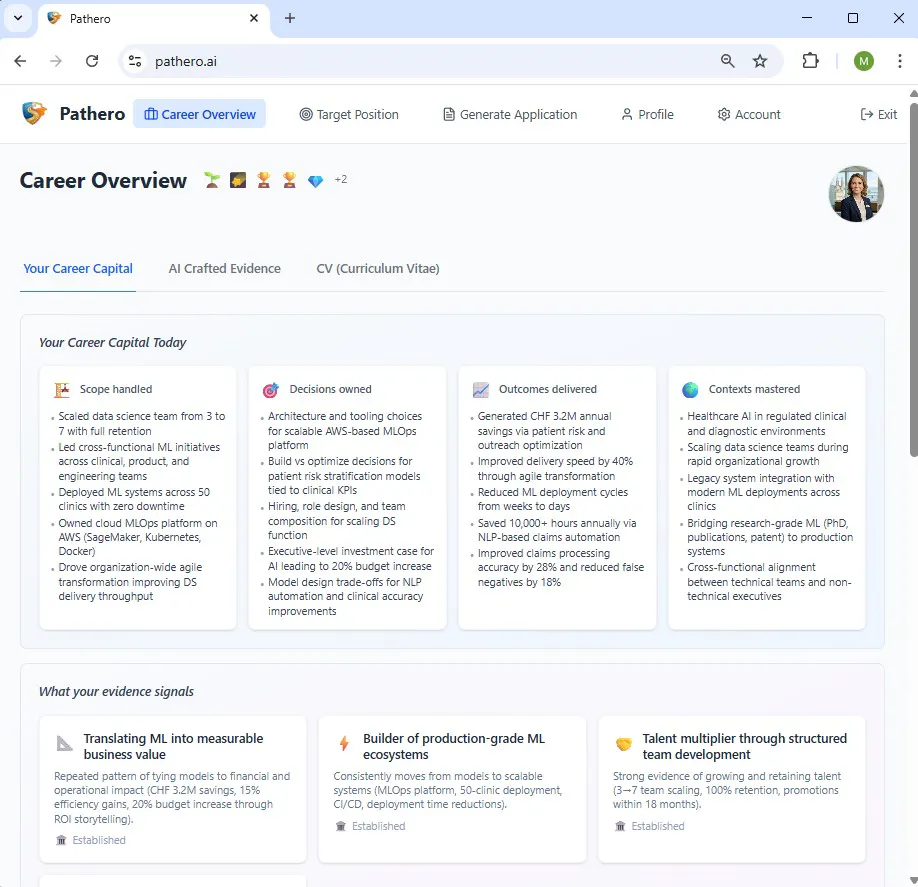Click the Contexts mastered globe icon
The image size is (918, 887).
click(690, 390)
